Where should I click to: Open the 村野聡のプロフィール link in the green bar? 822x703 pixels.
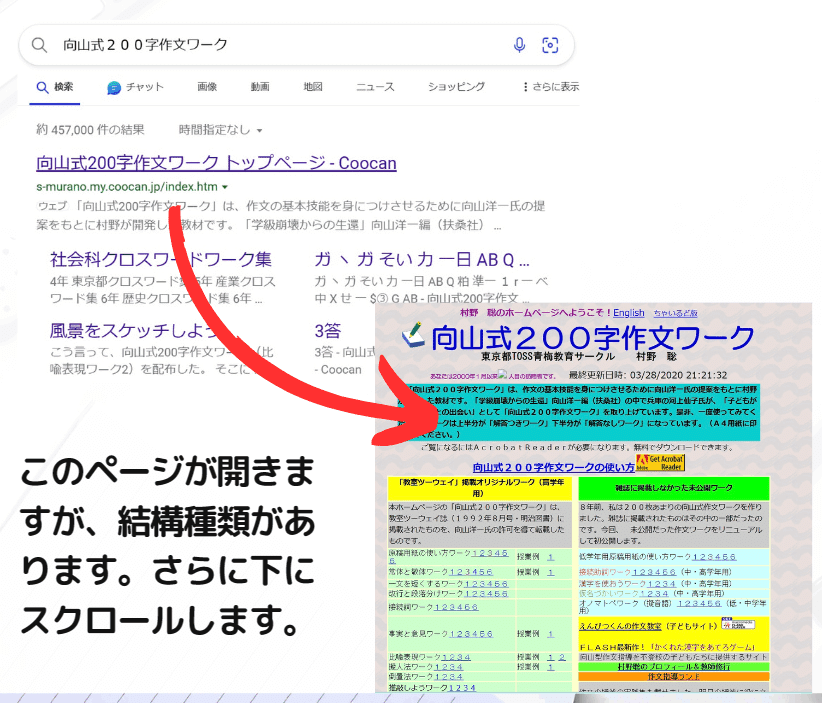click(674, 667)
